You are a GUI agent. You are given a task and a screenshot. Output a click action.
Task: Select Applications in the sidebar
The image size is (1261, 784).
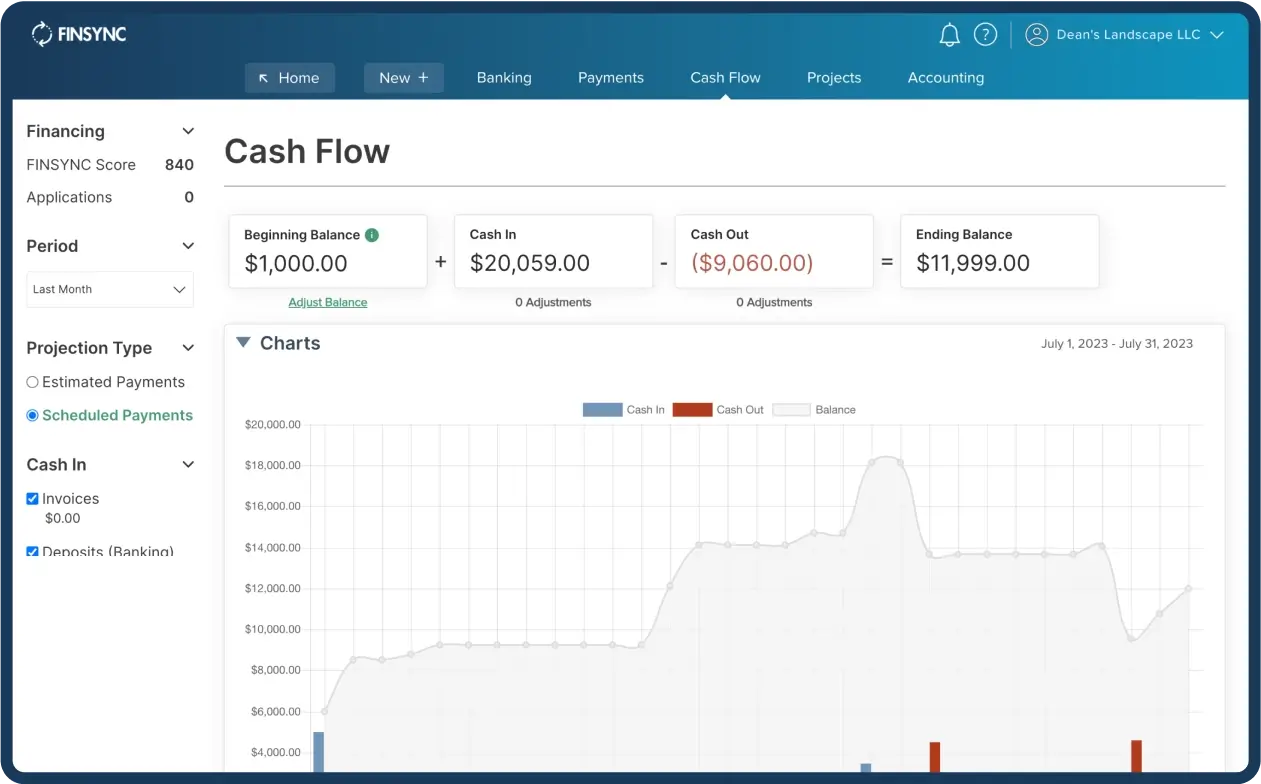coord(68,197)
